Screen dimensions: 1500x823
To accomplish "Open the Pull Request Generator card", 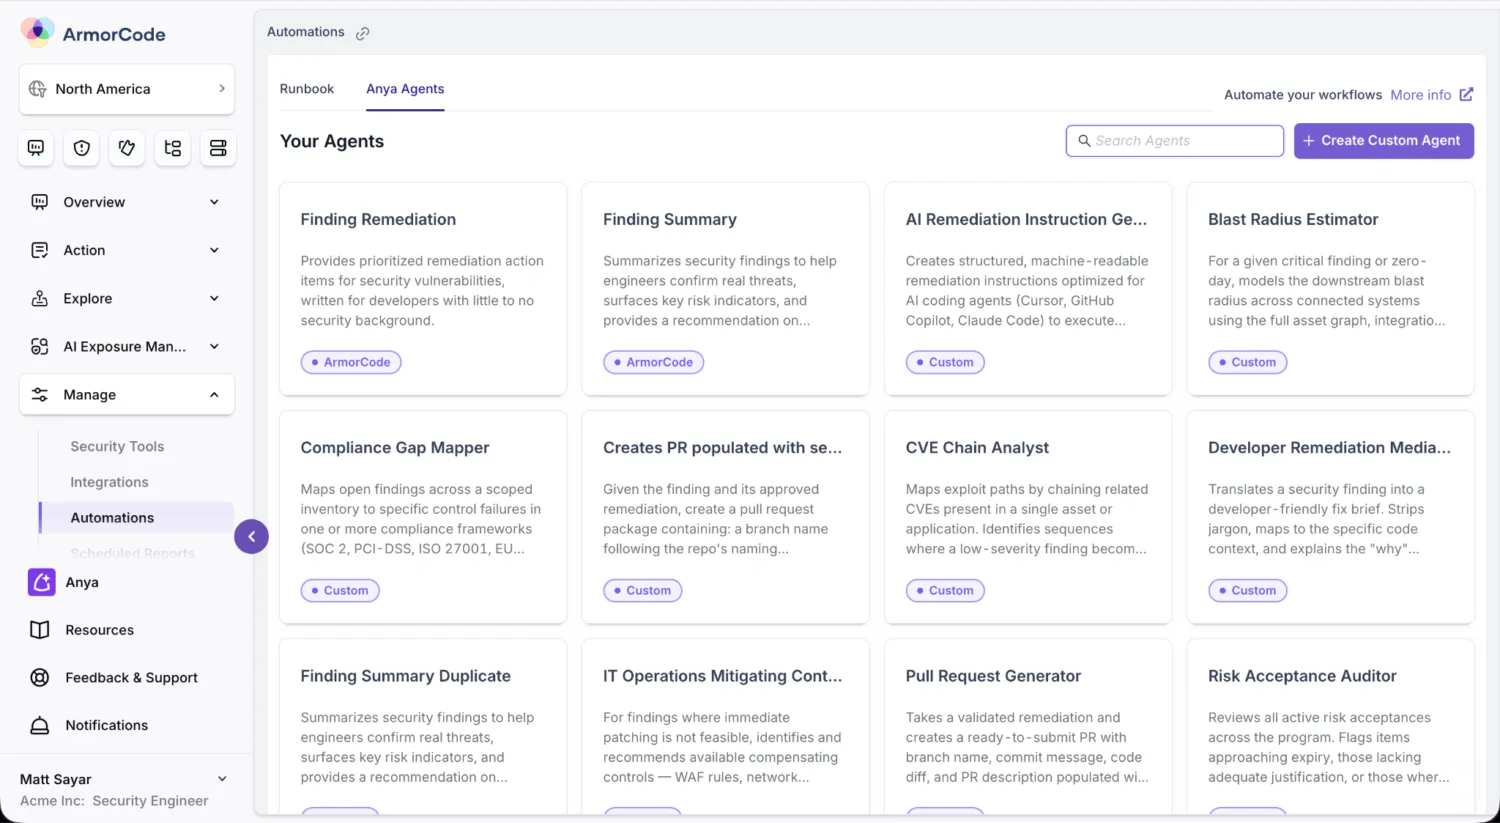I will coord(1028,727).
